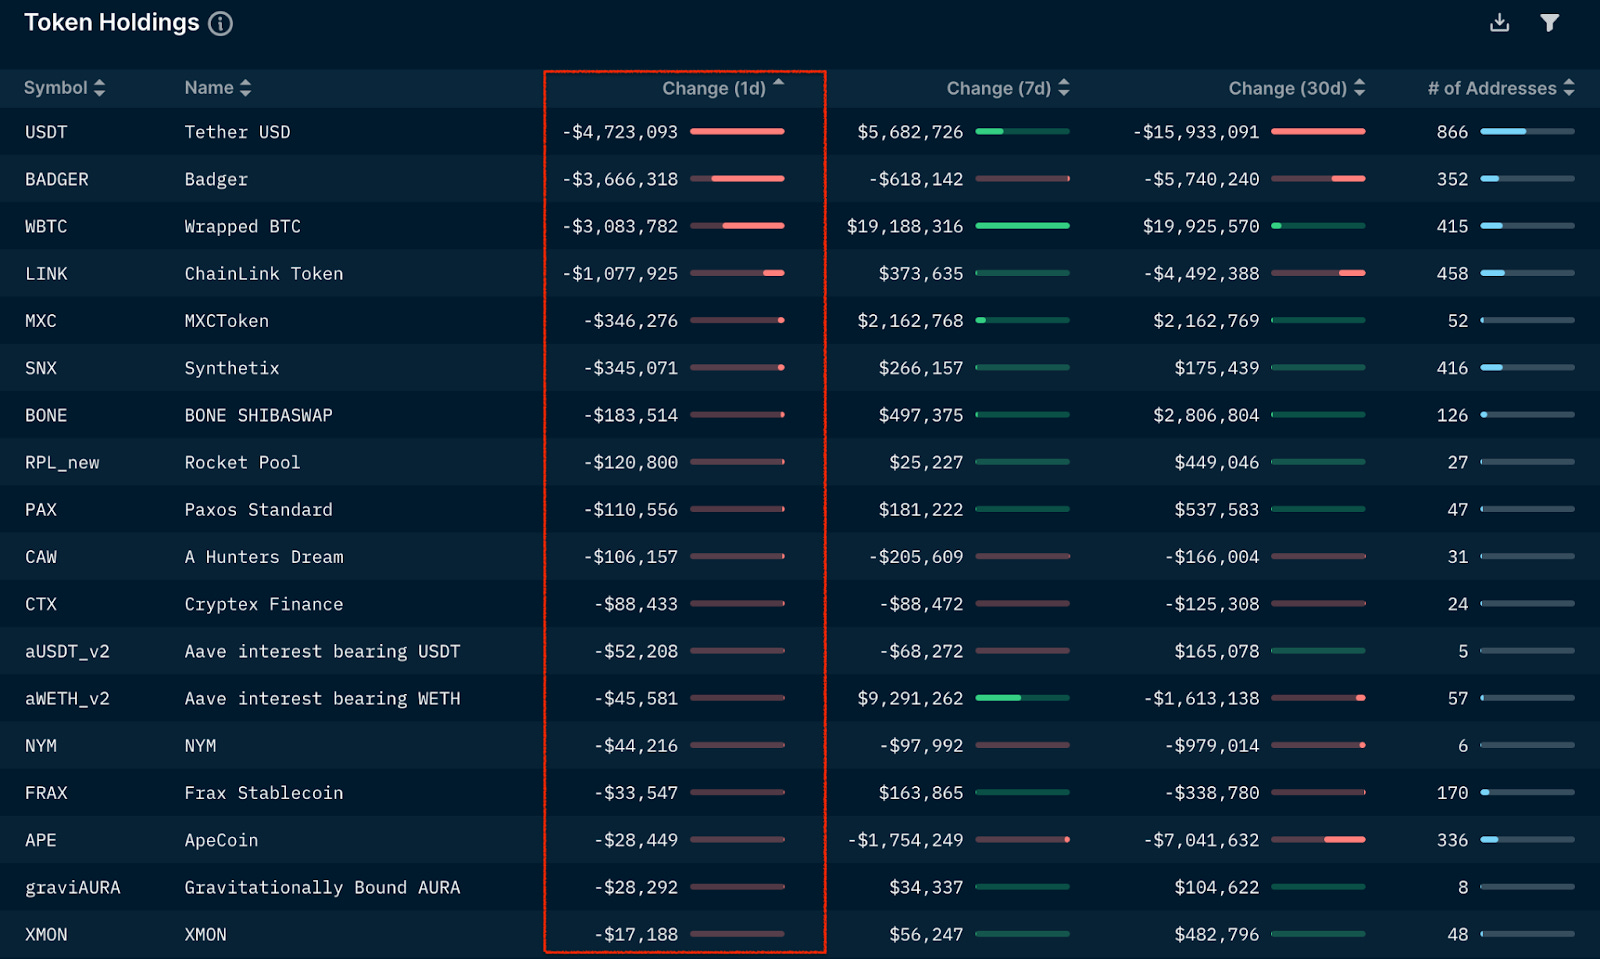Click the Paxos Standard name
The image size is (1600, 959).
pos(259,509)
